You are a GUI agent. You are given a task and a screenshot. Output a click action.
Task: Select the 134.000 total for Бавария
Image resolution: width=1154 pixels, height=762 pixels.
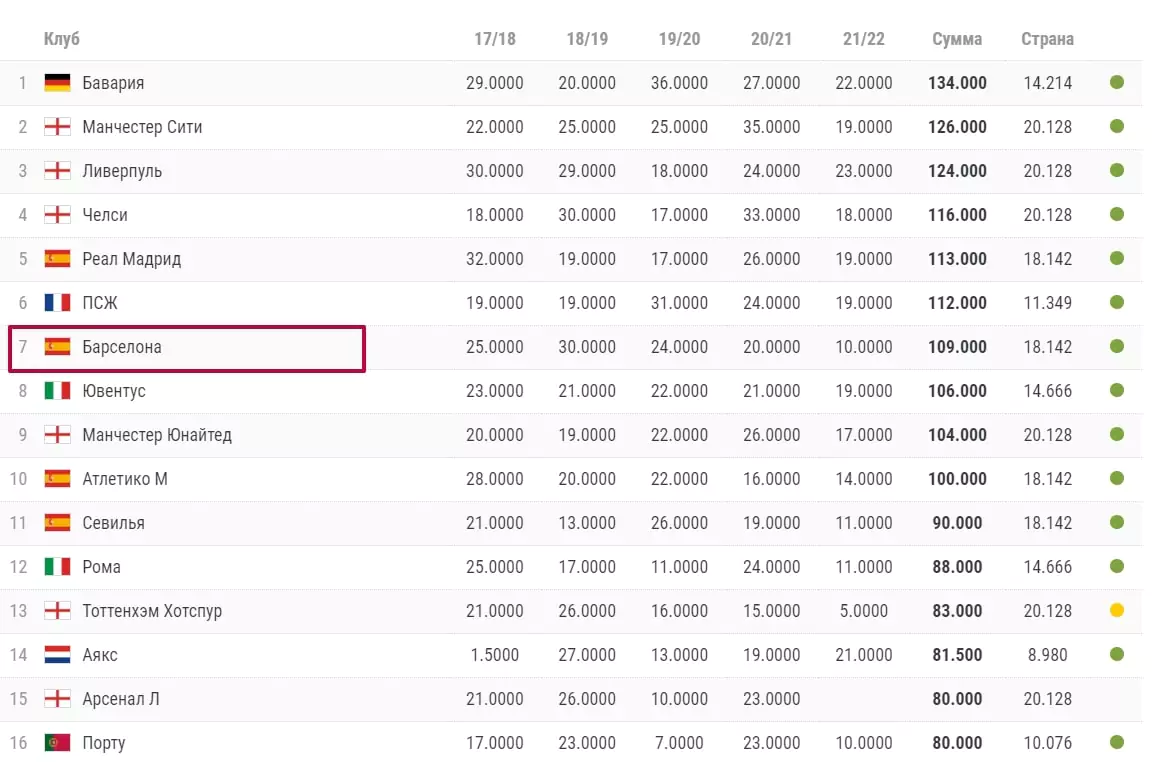coord(957,82)
